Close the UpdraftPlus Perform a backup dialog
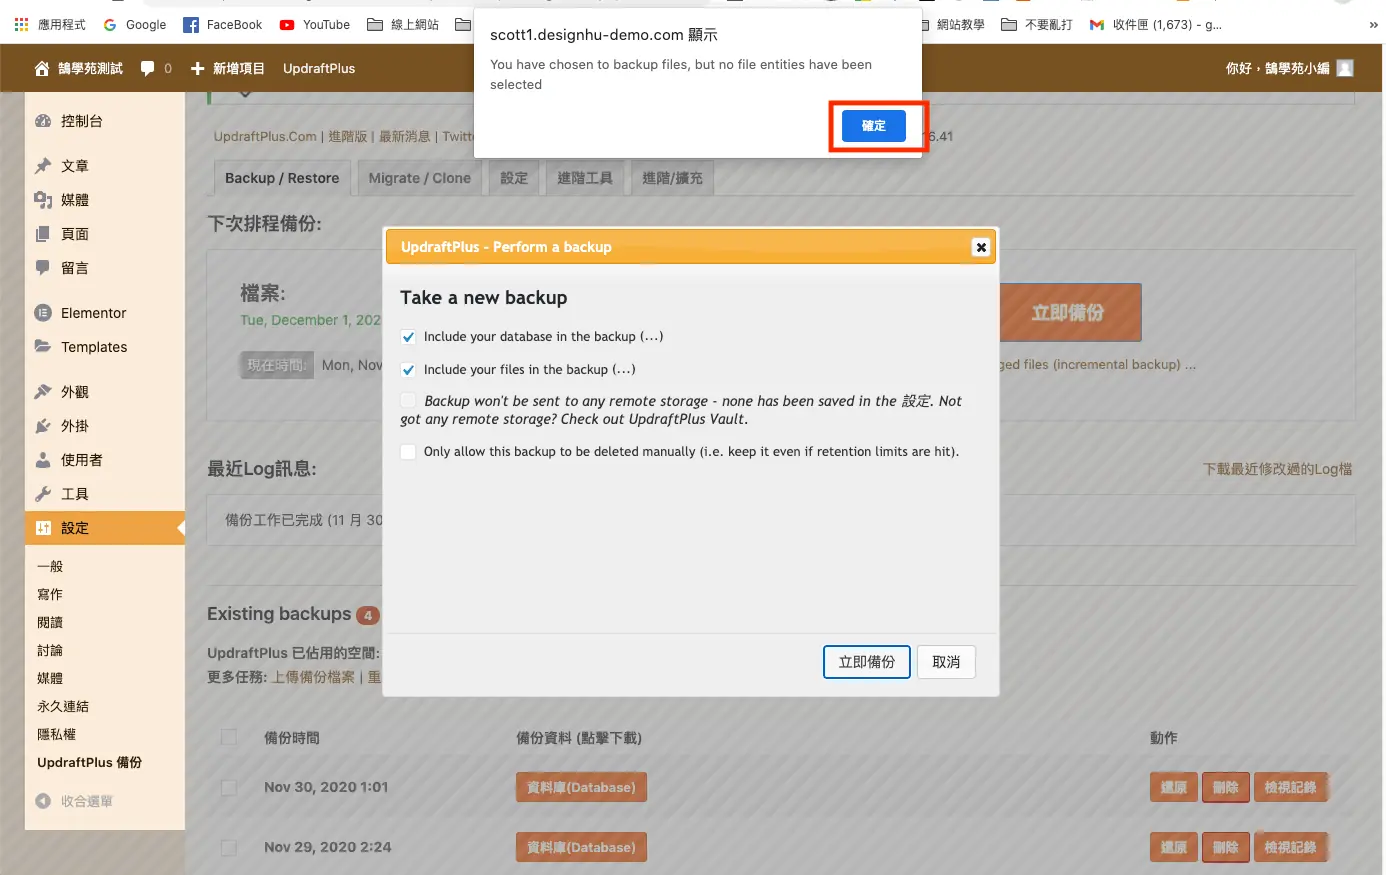Viewport: 1386px width, 875px height. [x=981, y=247]
